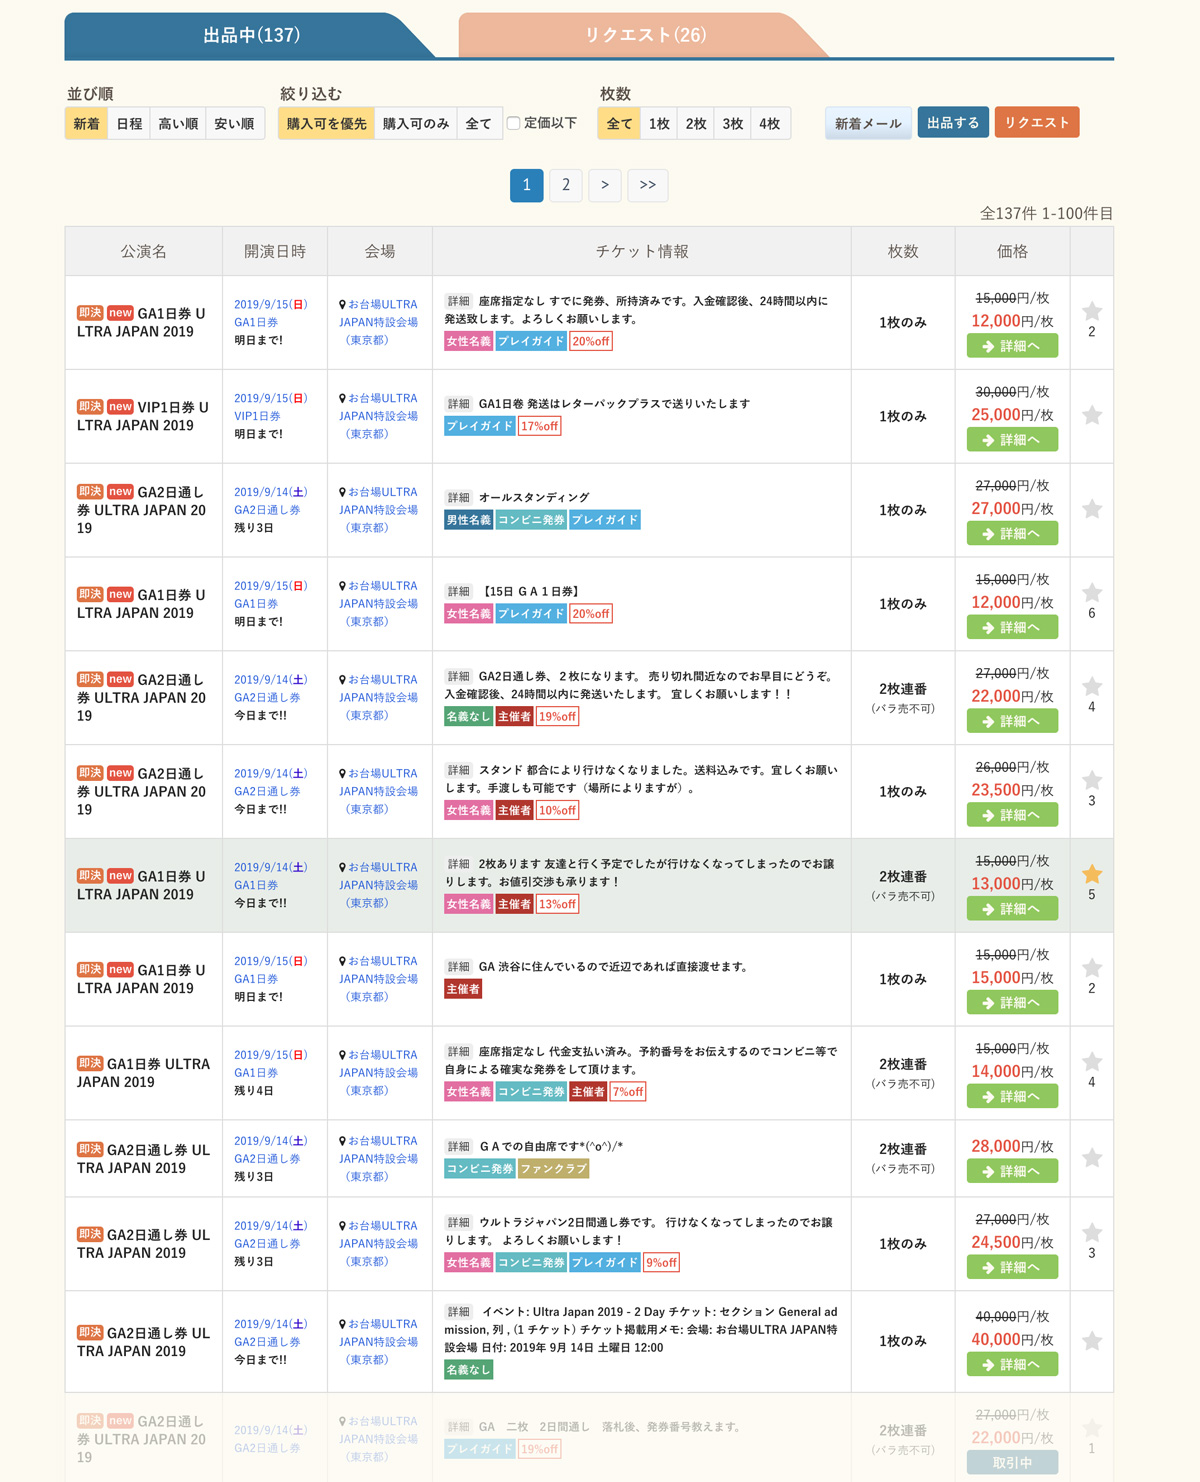
Task: Select the 購入可を優先 filter
Action: tap(326, 123)
